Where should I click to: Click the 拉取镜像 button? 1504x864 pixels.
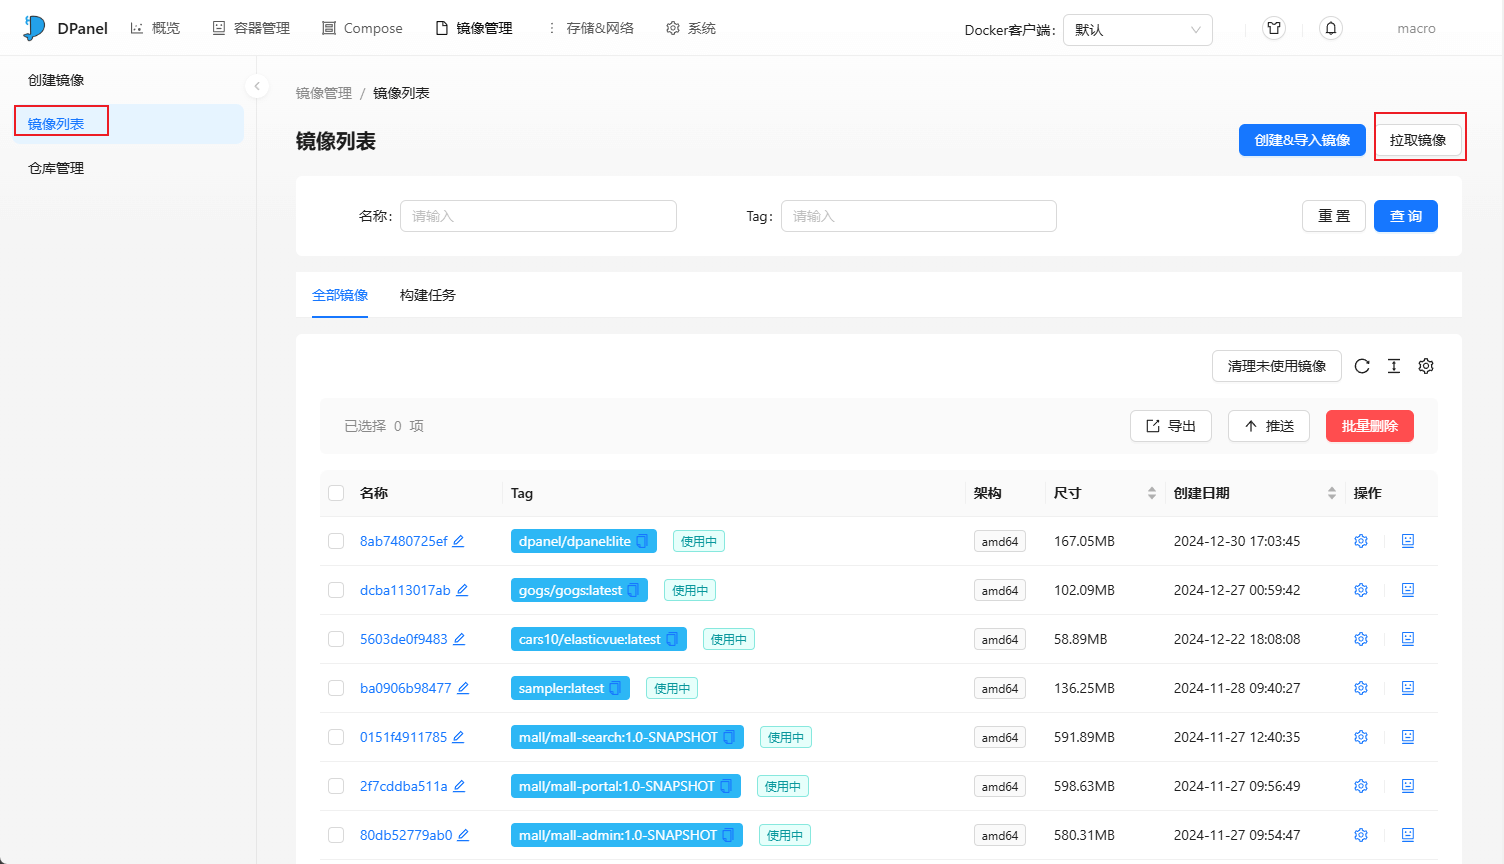(x=1418, y=140)
